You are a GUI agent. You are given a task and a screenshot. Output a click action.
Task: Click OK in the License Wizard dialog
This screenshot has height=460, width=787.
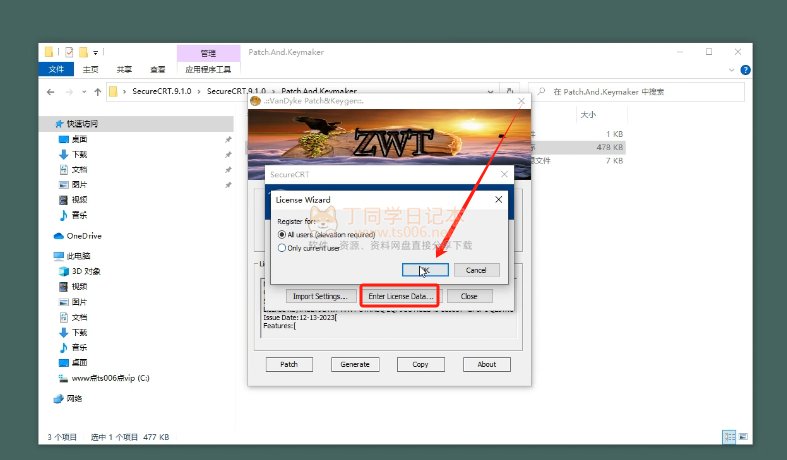(425, 270)
